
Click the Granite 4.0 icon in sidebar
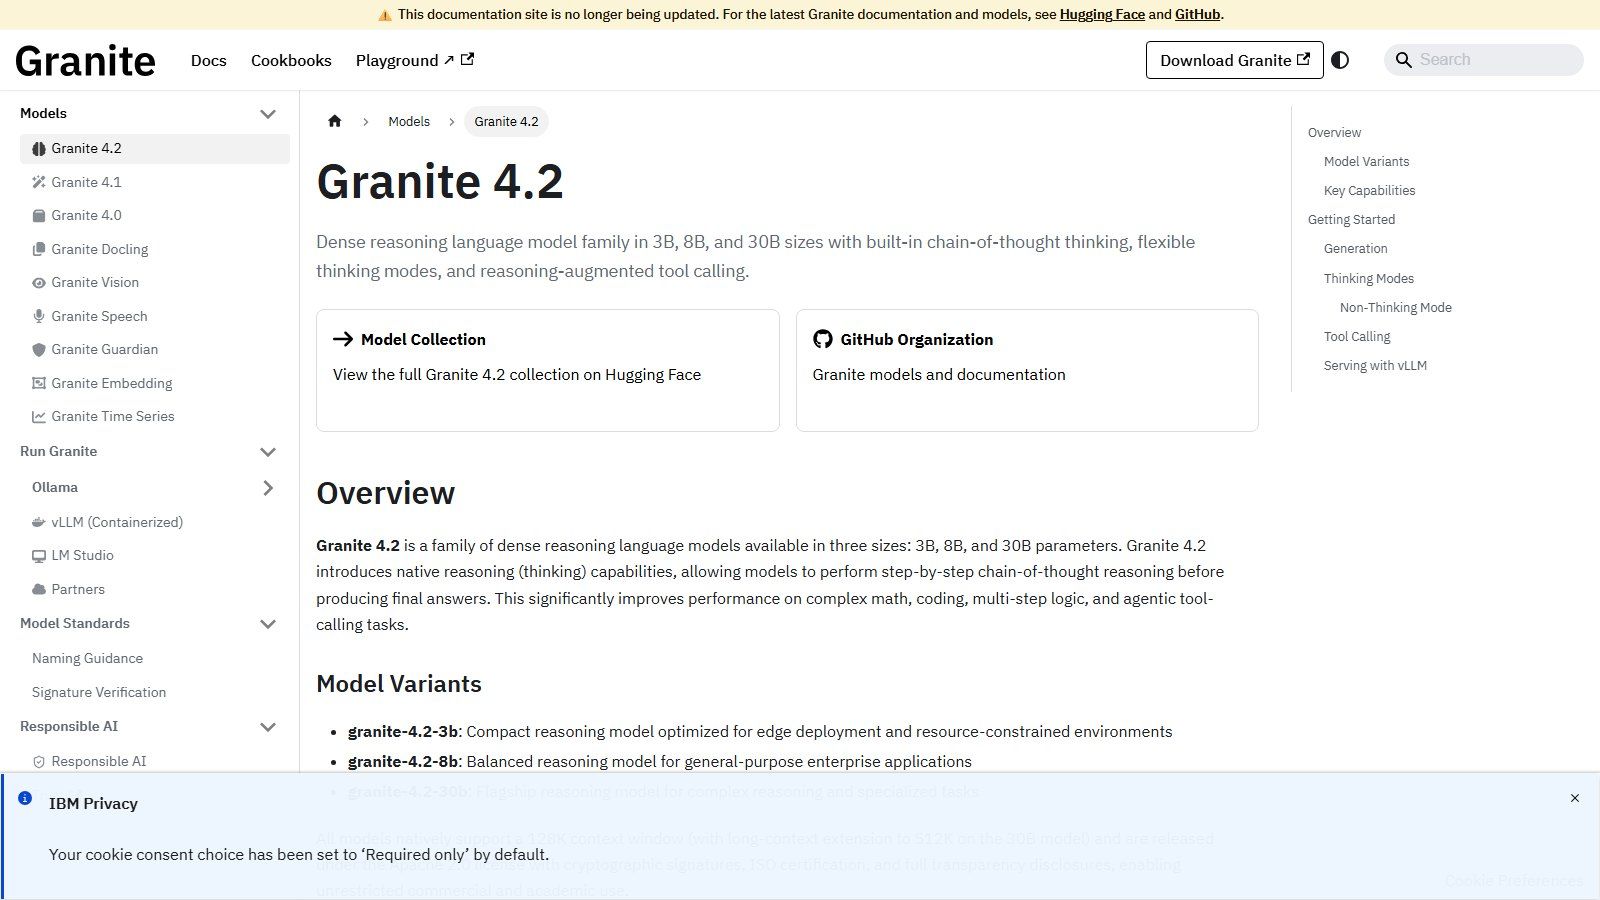click(39, 216)
